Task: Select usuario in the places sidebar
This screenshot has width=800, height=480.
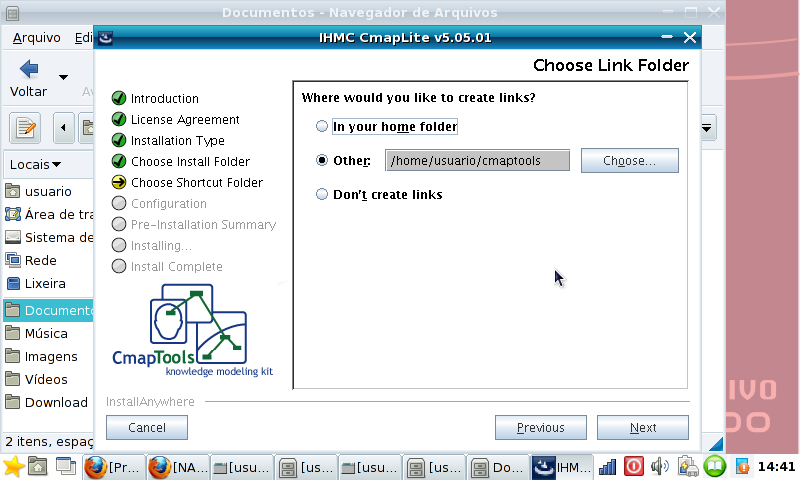Action: [x=48, y=191]
